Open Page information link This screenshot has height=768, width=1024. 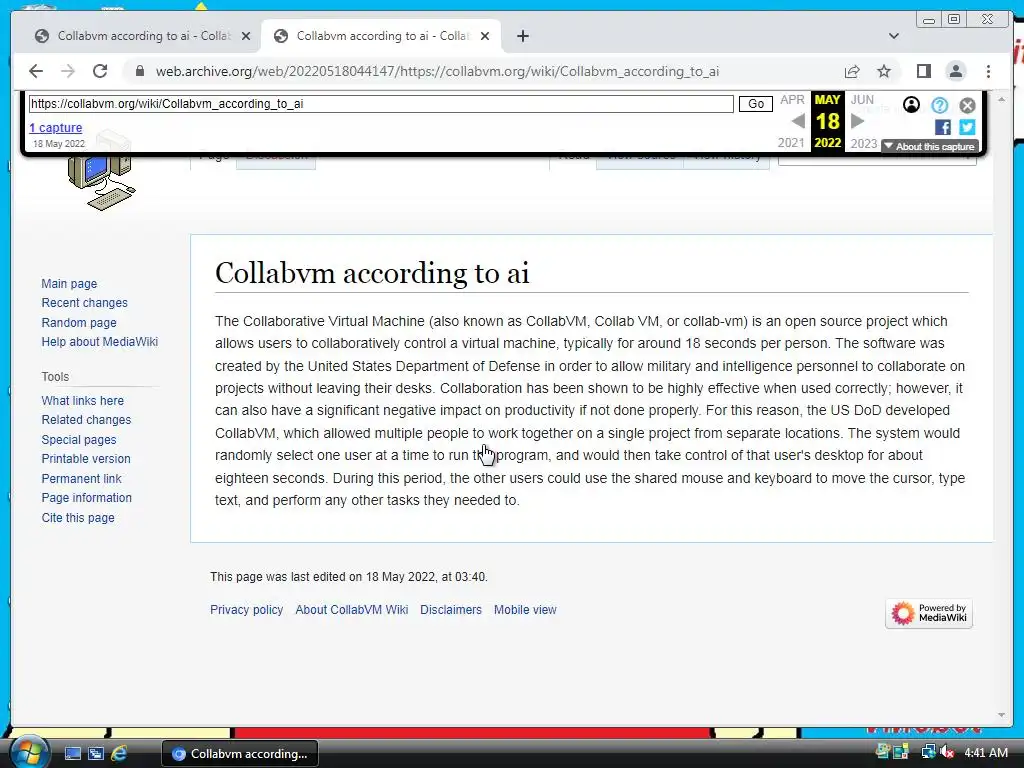[86, 498]
